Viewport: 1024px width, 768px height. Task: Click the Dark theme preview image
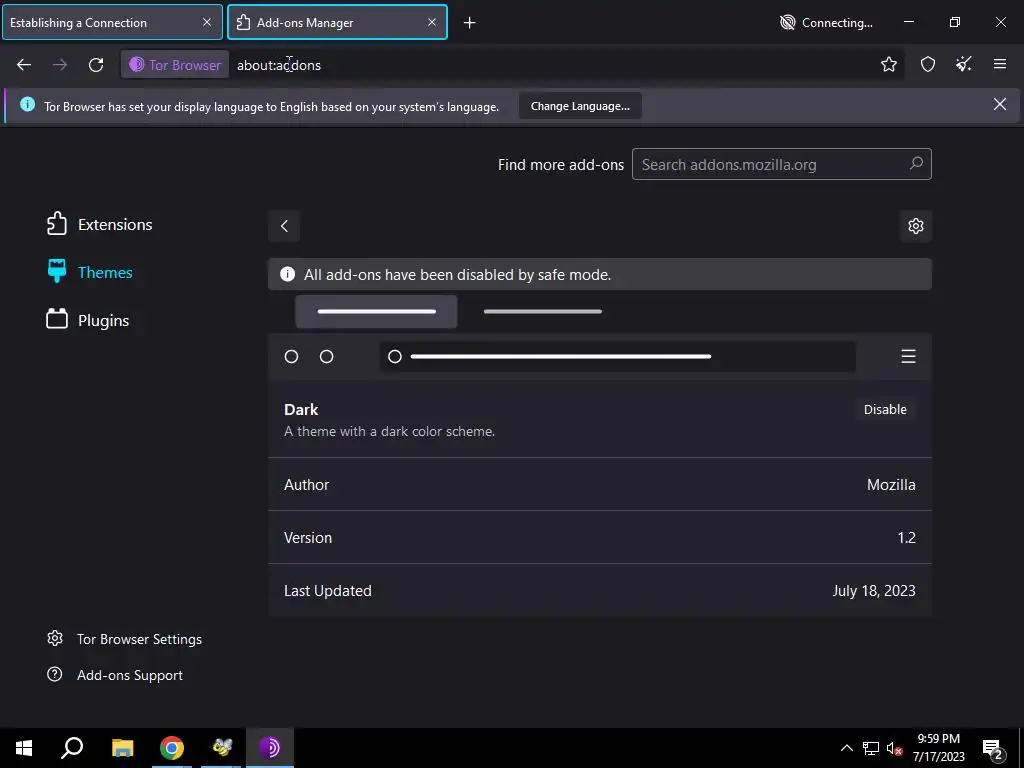(x=600, y=338)
